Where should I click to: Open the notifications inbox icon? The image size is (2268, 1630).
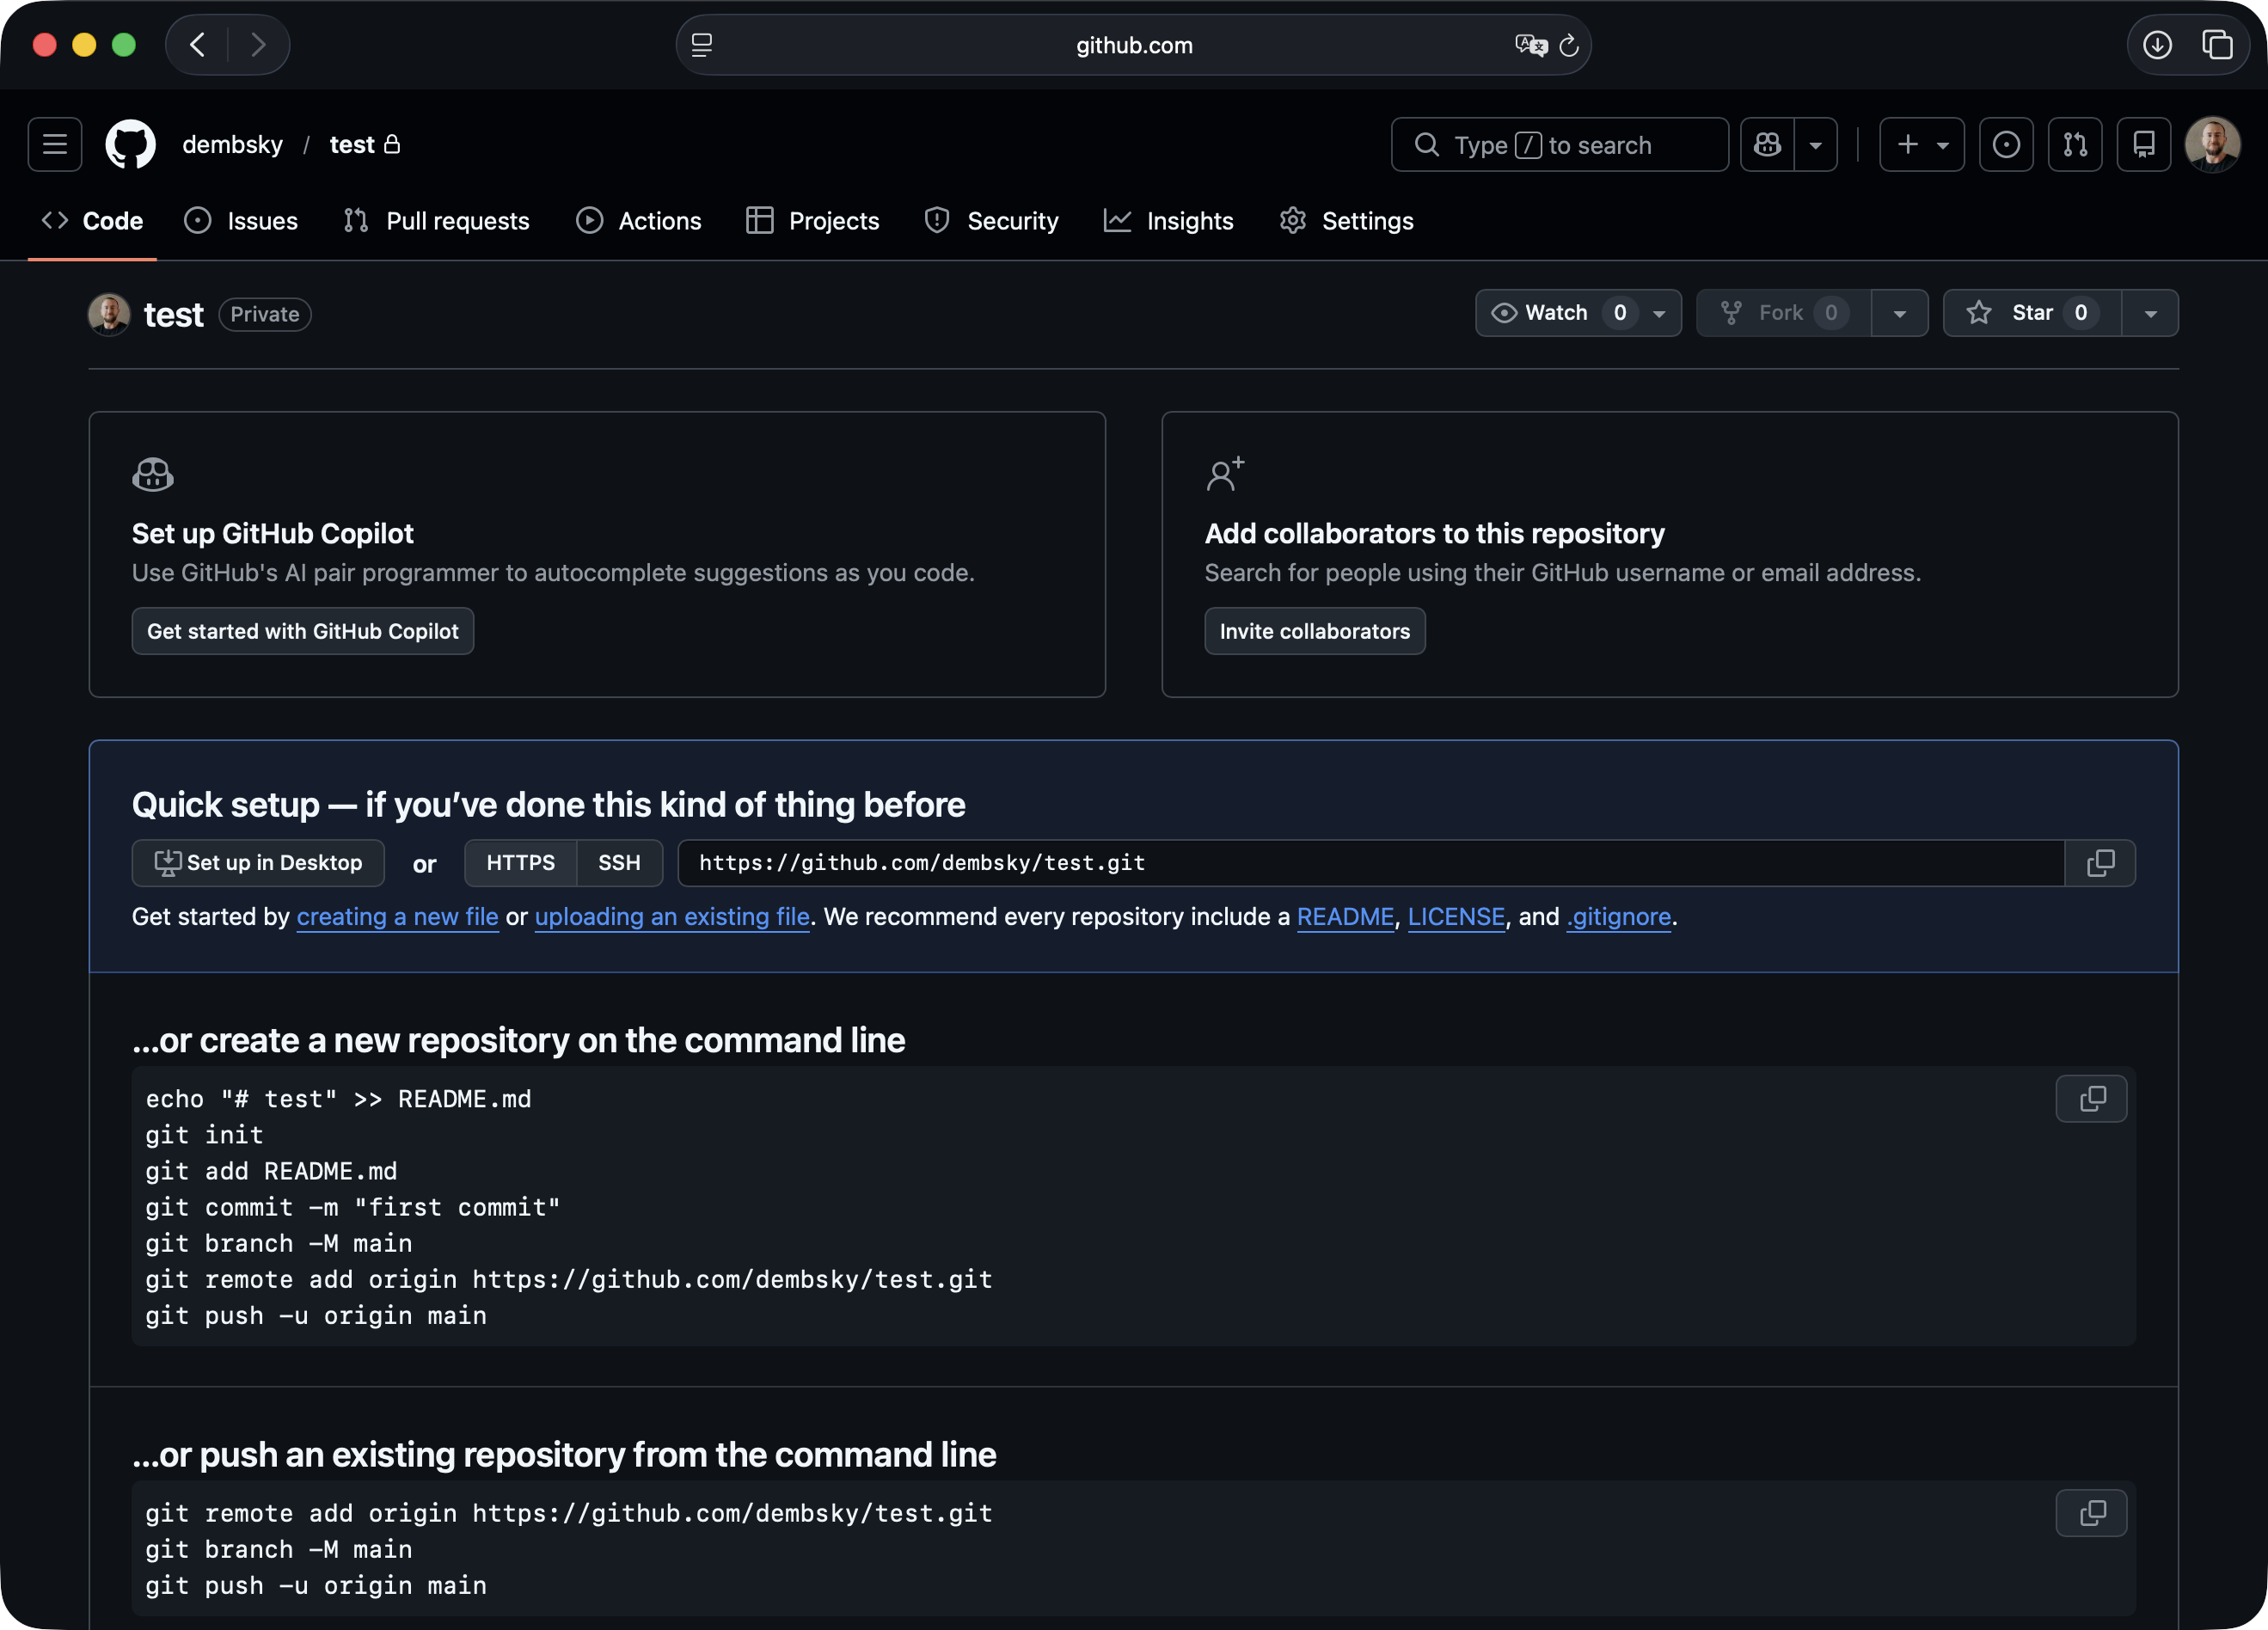pyautogui.click(x=2144, y=145)
